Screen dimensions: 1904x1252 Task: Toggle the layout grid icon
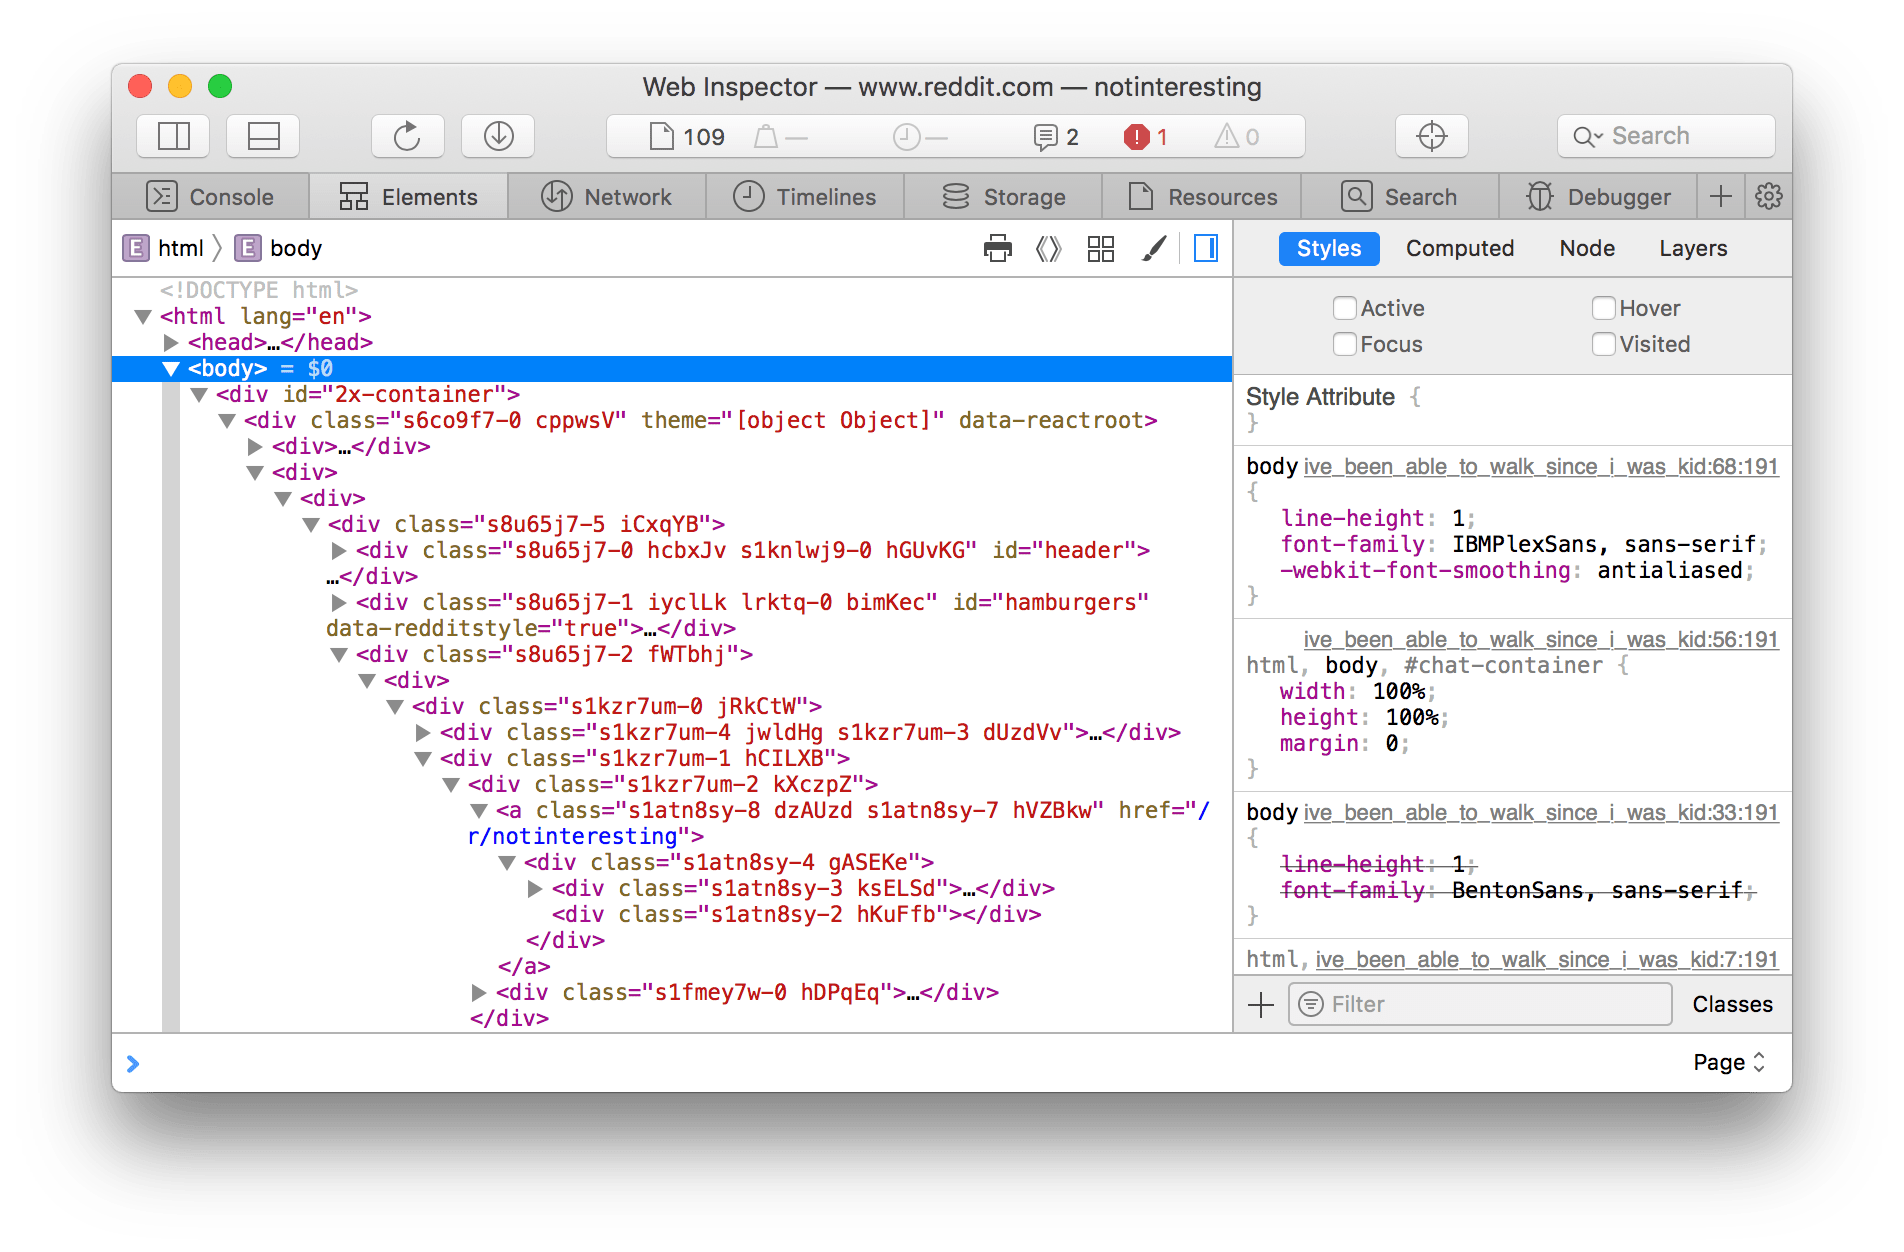click(1101, 248)
